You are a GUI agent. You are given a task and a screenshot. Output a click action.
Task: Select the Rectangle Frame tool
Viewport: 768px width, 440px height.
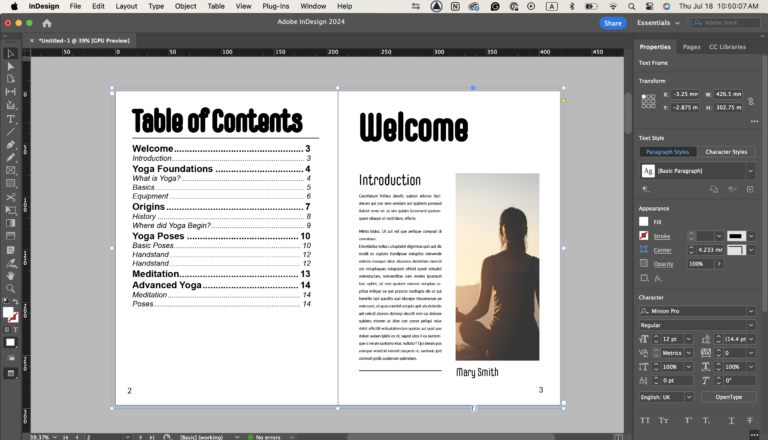(10, 170)
